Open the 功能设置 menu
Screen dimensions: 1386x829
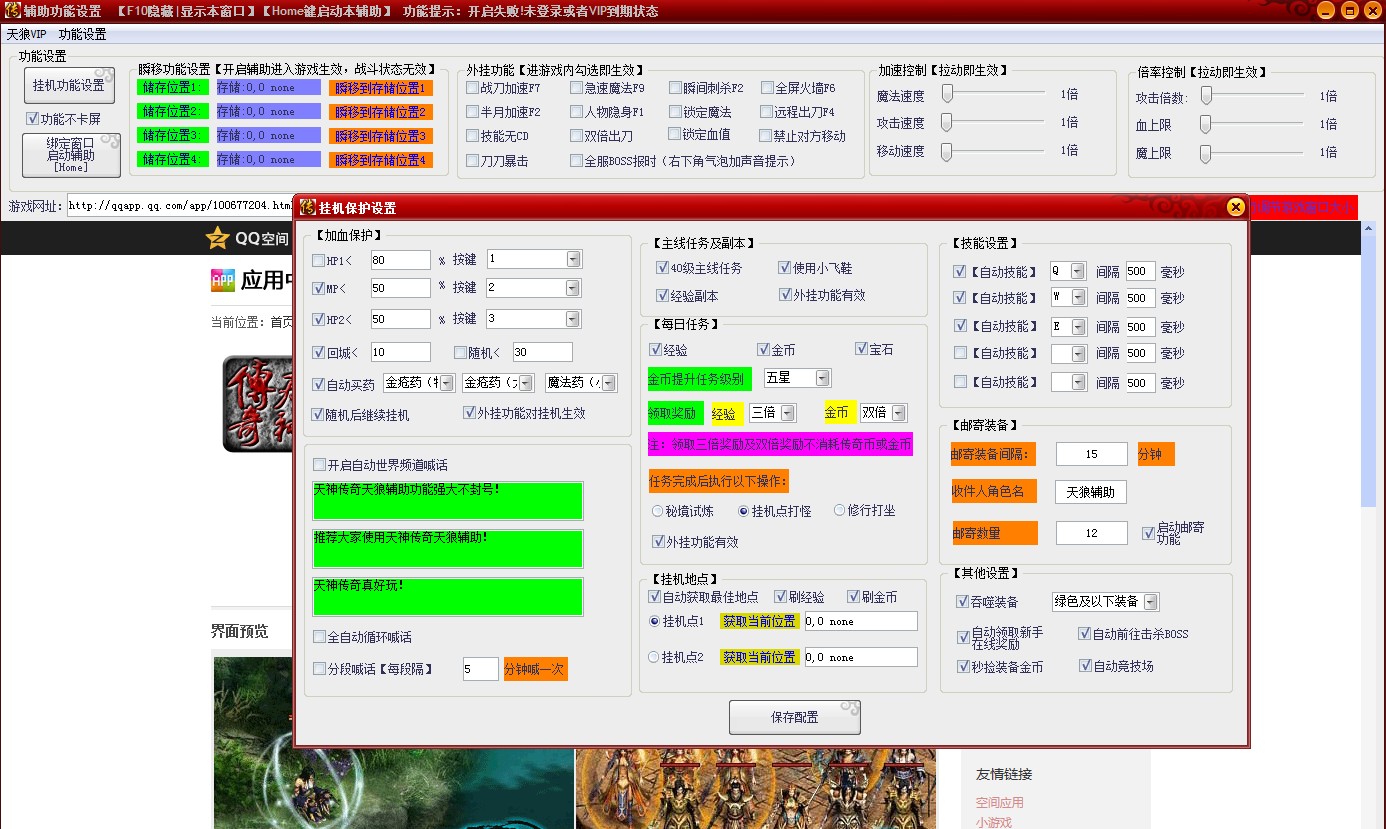click(80, 33)
